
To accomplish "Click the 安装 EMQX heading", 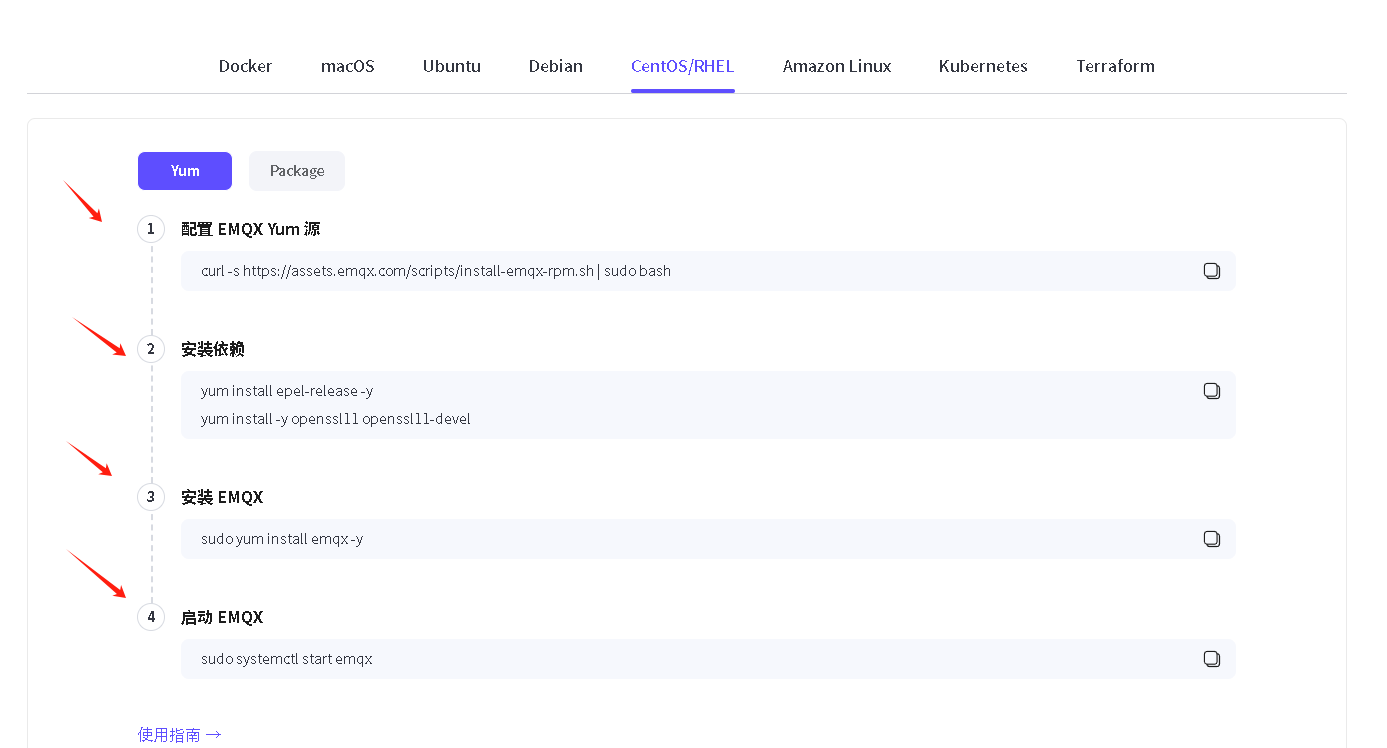I will pyautogui.click(x=222, y=497).
